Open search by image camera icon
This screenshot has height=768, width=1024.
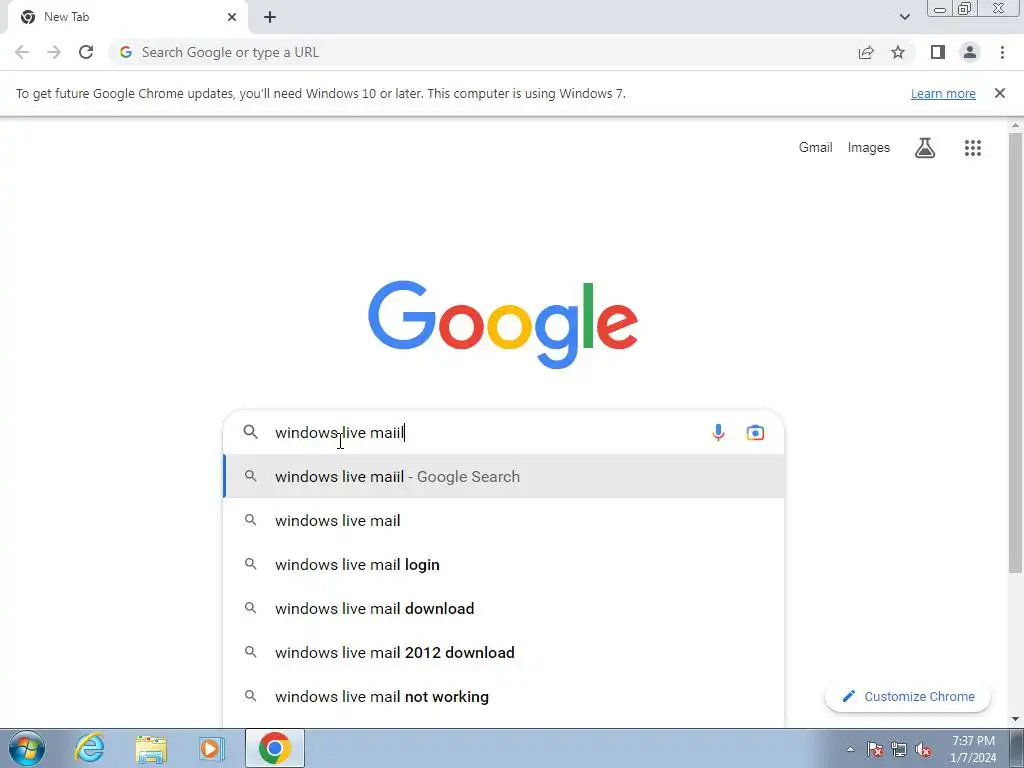point(755,433)
